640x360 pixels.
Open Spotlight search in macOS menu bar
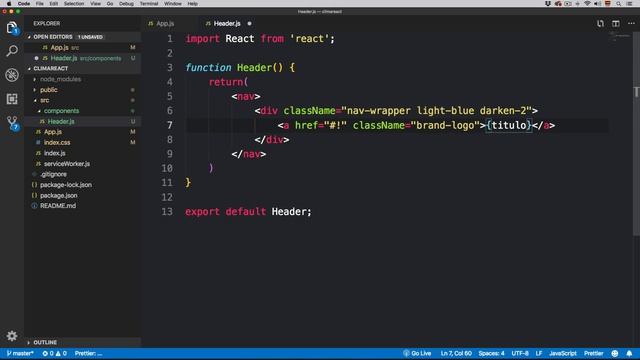click(619, 4)
